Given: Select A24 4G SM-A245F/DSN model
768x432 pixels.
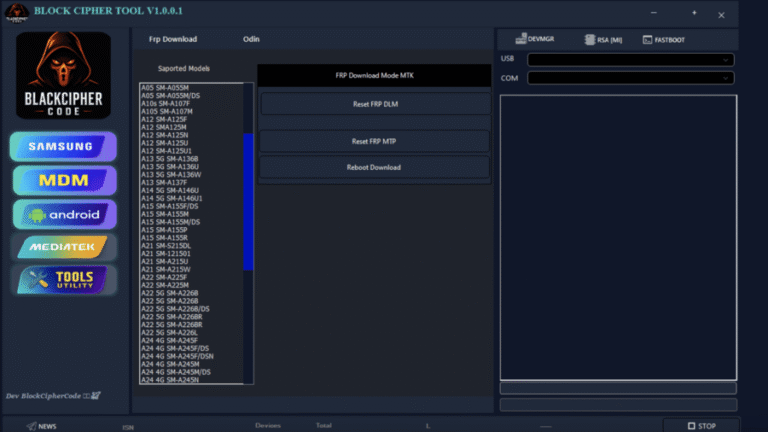Looking at the screenshot, I should pyautogui.click(x=177, y=356).
